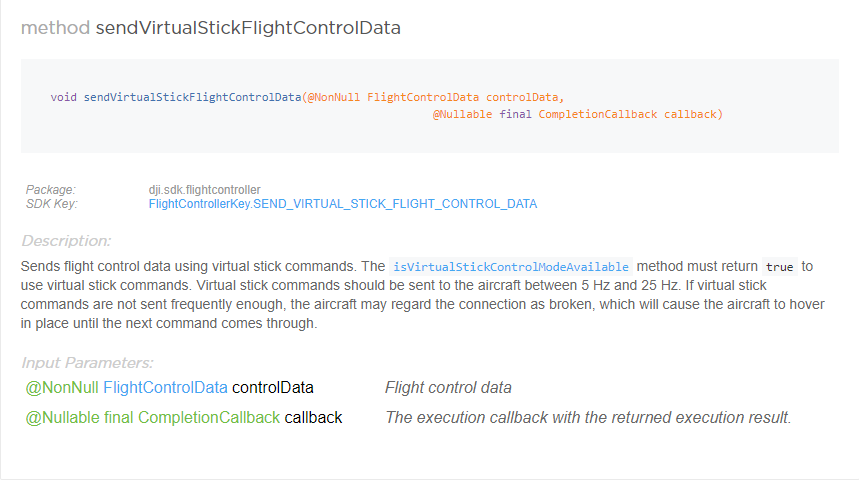Click FlightControlData type inside the code block

(x=423, y=97)
